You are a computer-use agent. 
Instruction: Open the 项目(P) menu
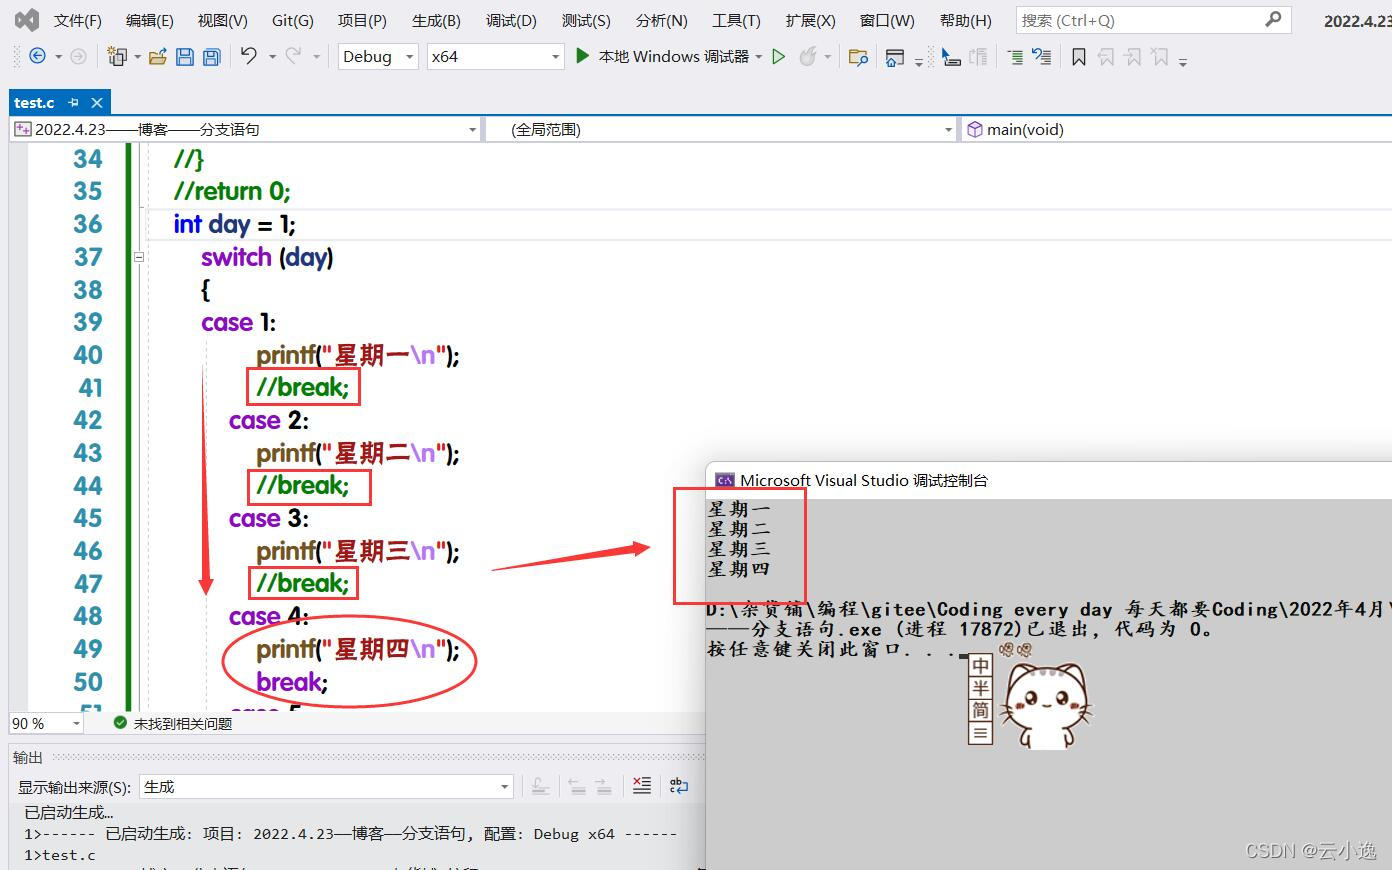click(362, 20)
